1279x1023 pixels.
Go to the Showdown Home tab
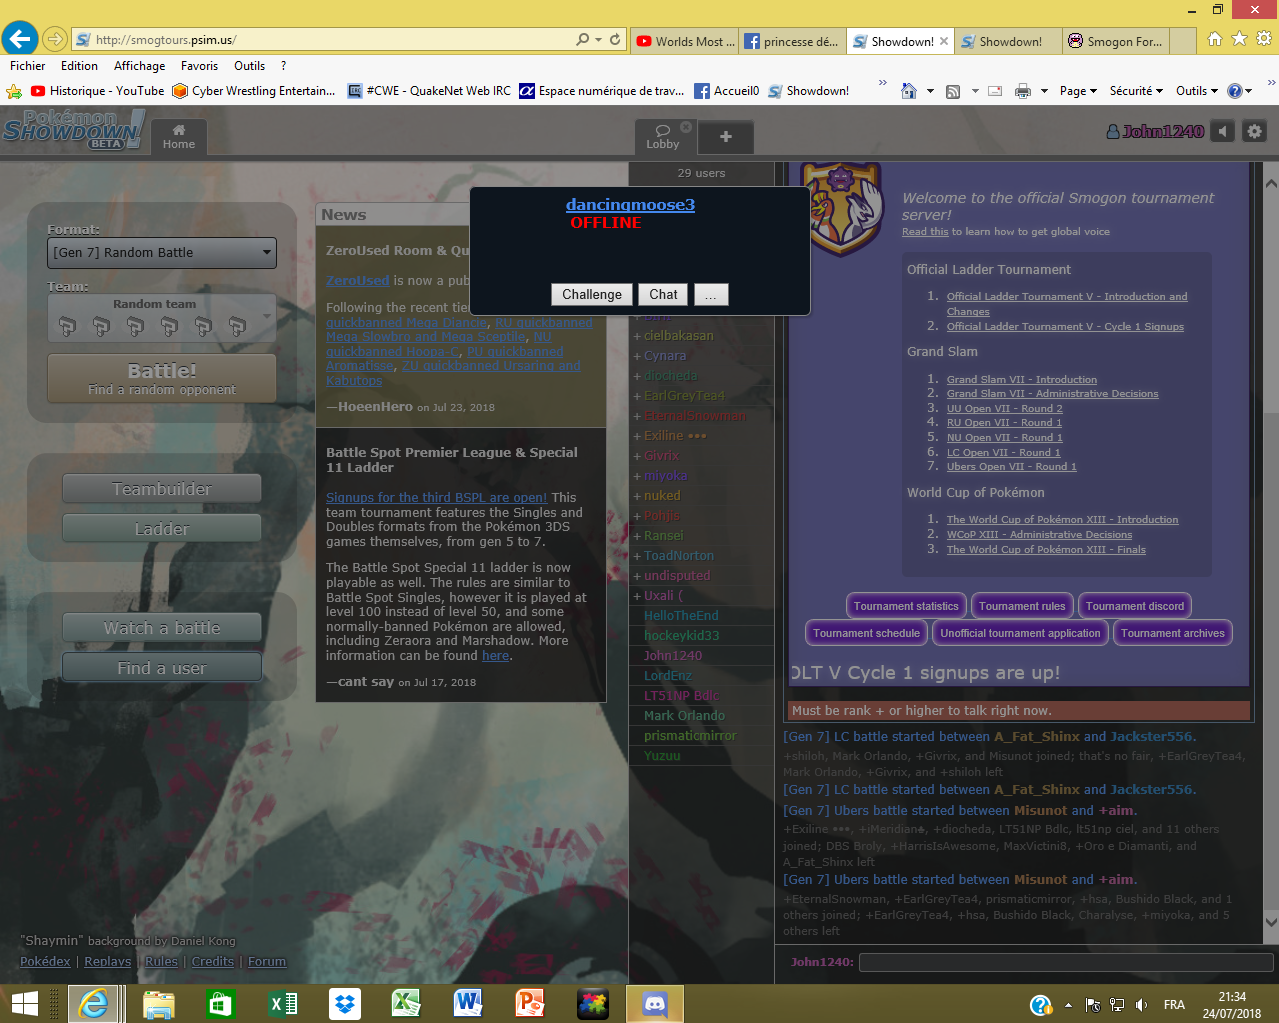179,136
